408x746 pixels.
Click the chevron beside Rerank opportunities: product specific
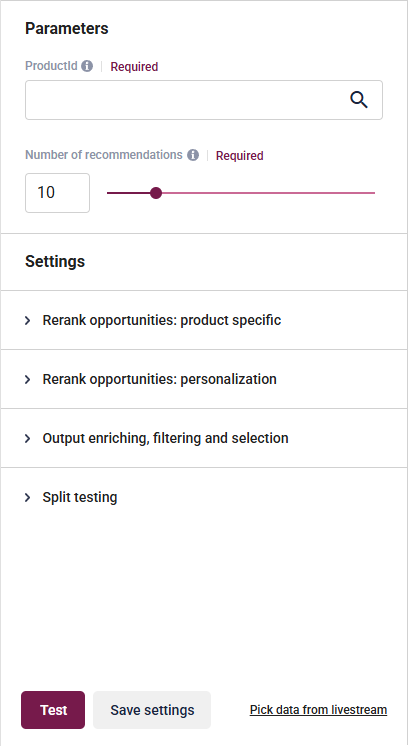(28, 321)
